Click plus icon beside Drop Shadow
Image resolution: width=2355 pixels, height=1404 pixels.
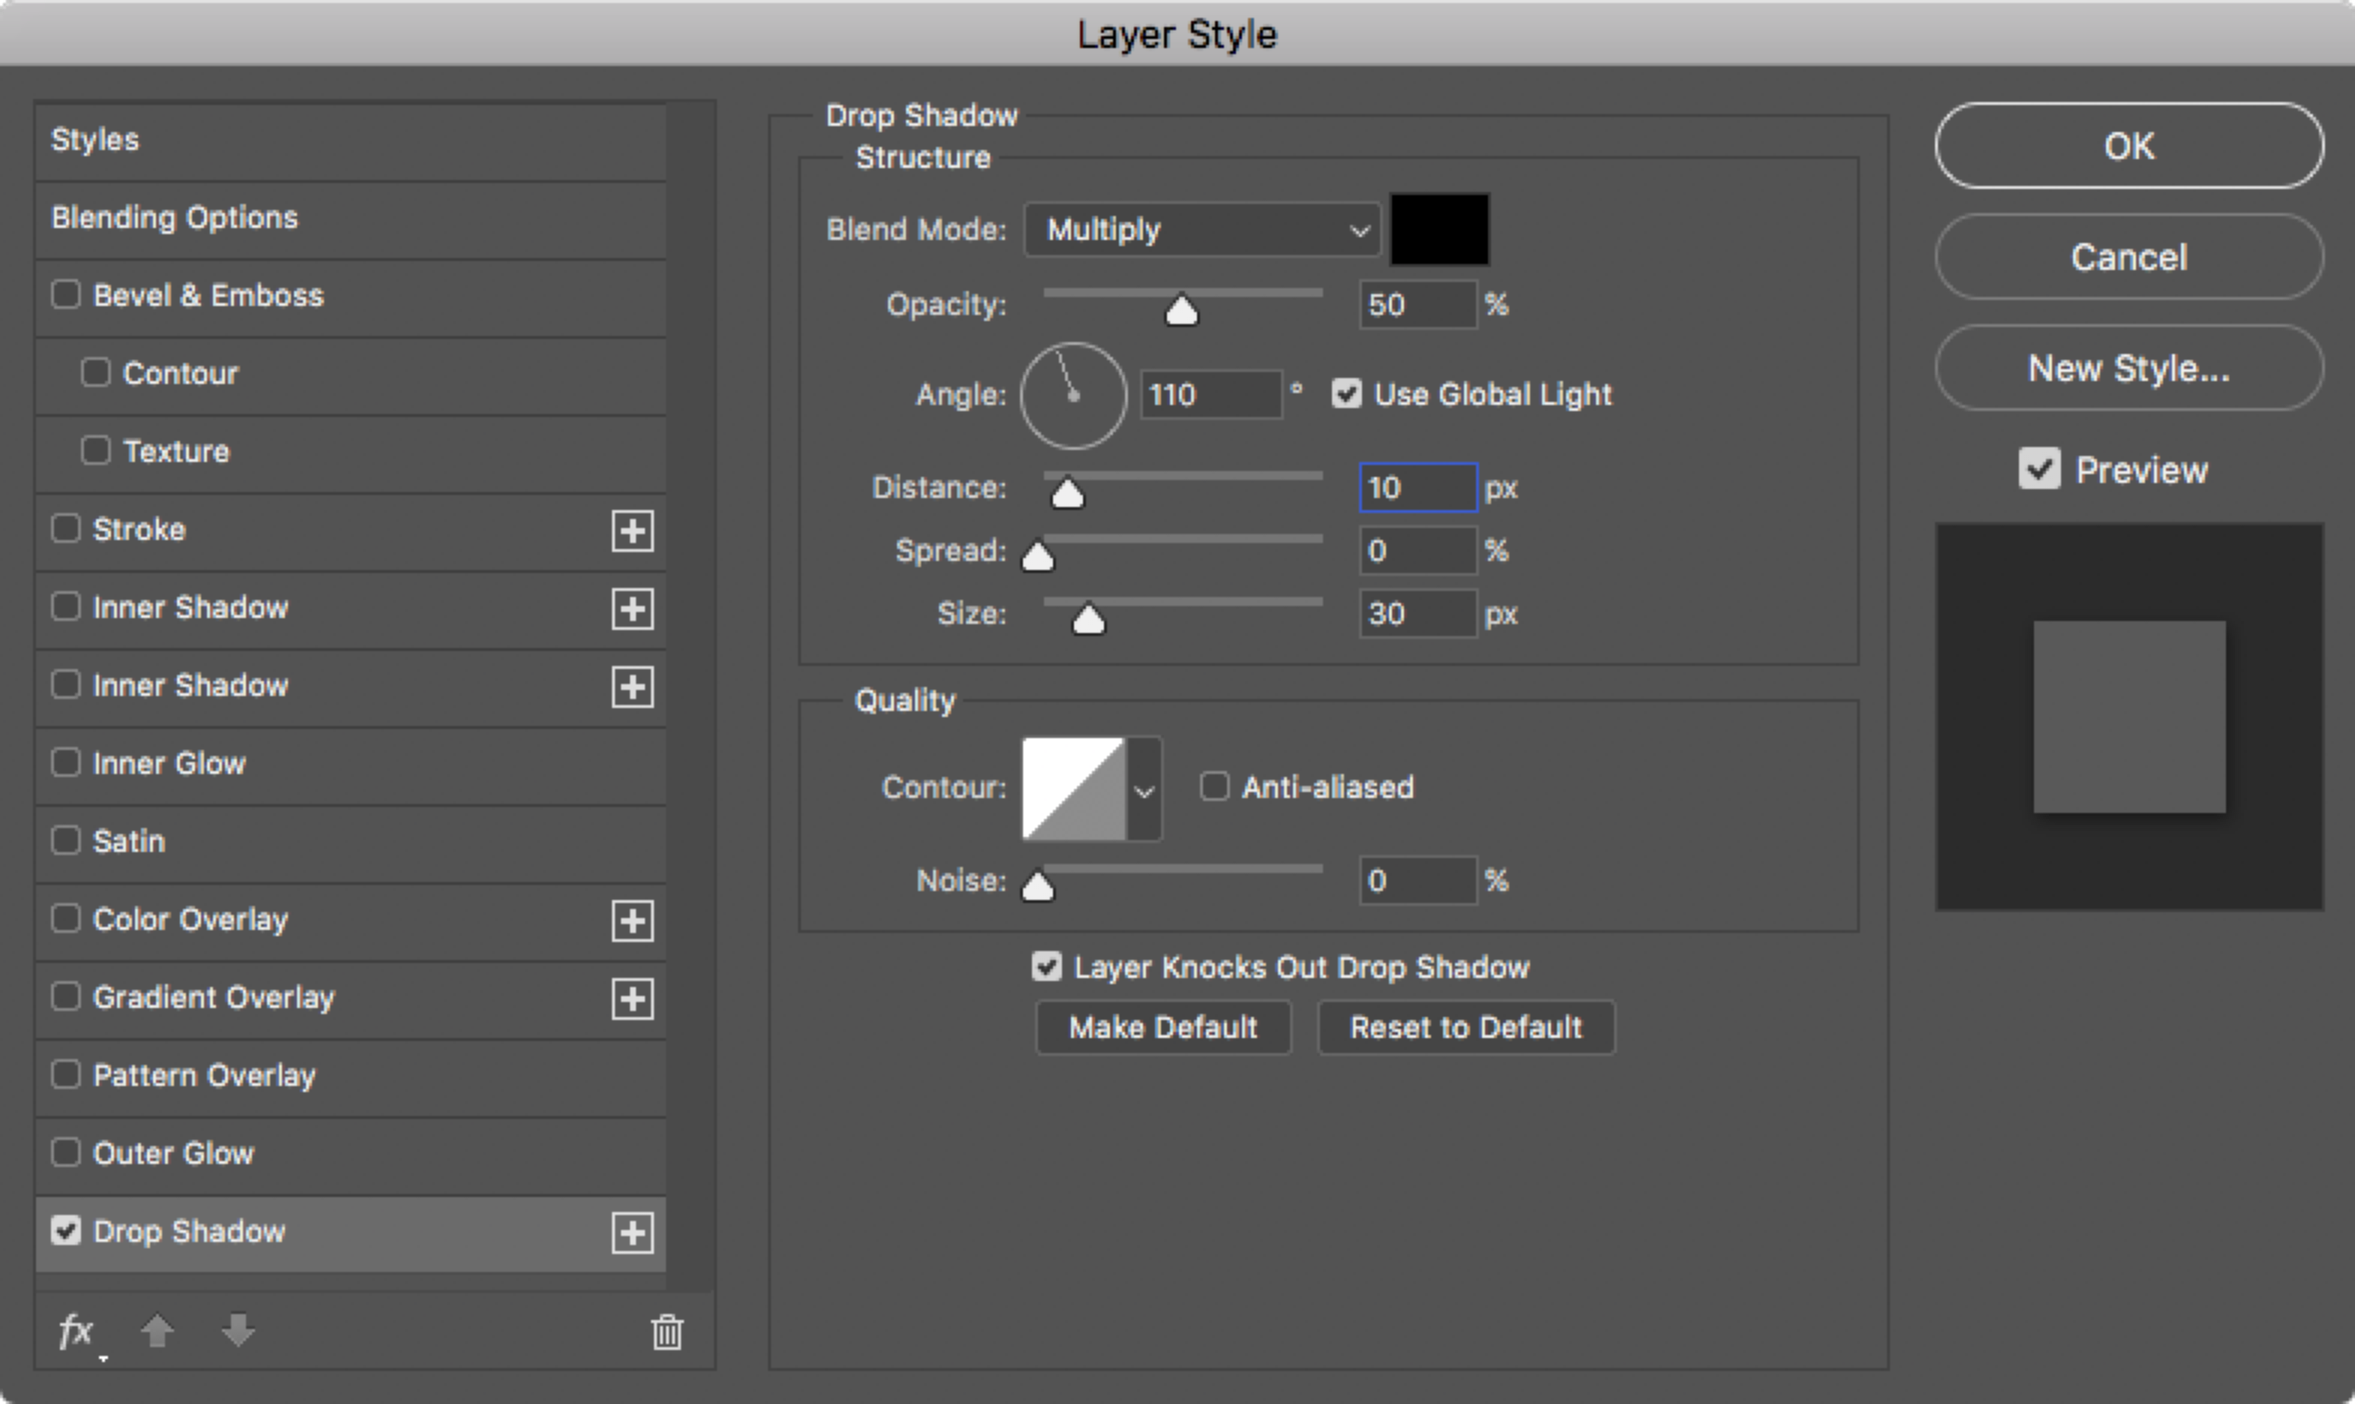tap(632, 1232)
